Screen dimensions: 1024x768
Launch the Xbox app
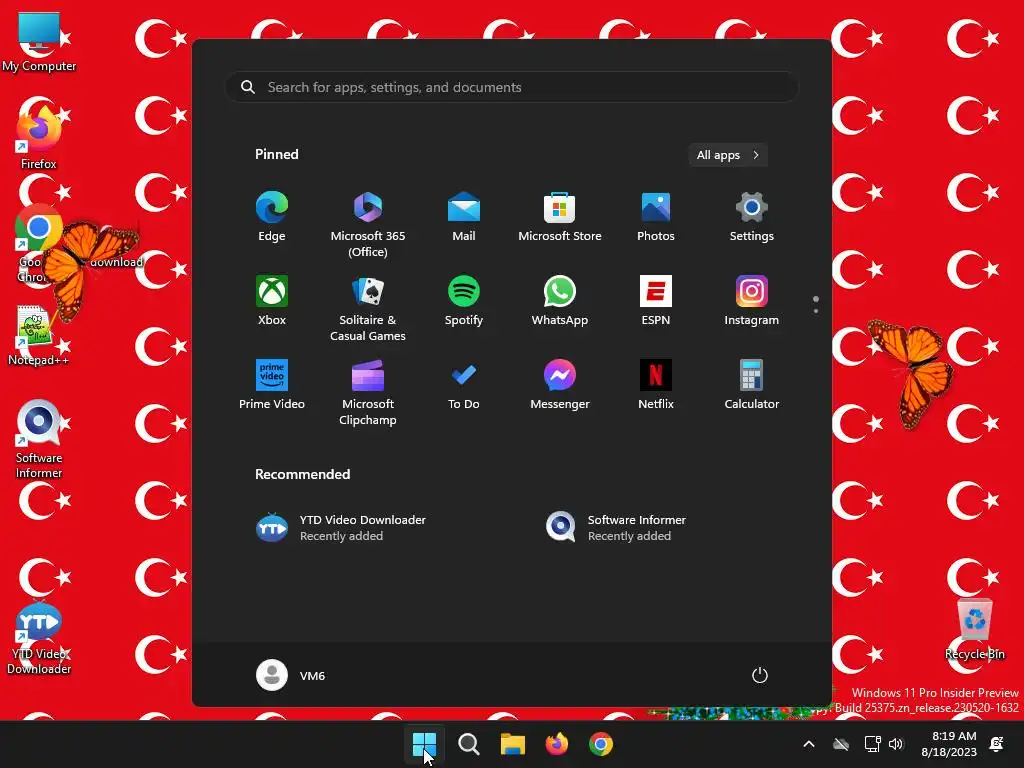pos(272,300)
